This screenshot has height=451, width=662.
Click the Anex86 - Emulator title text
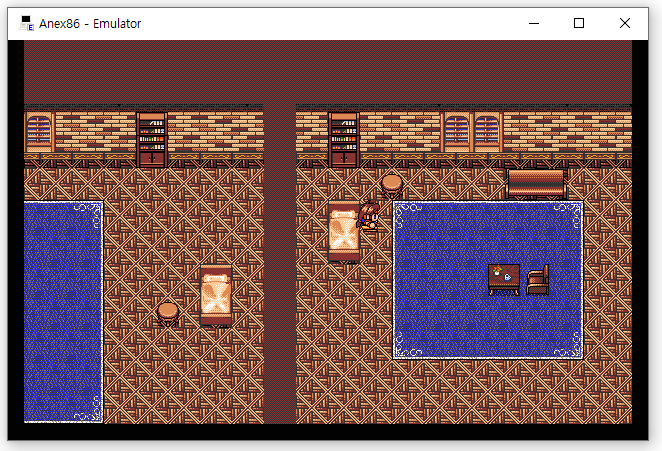tap(90, 24)
